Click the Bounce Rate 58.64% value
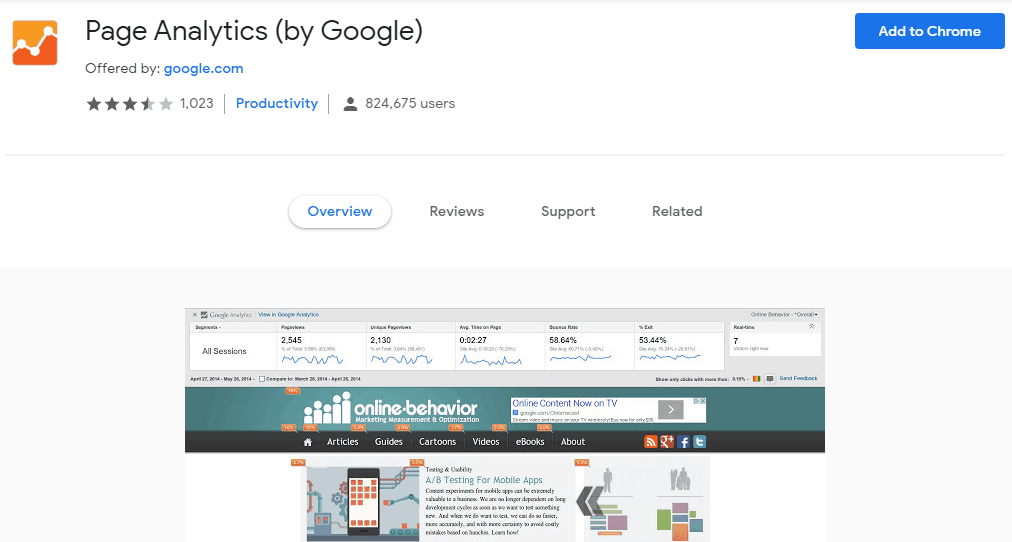This screenshot has height=542, width=1012. [563, 340]
